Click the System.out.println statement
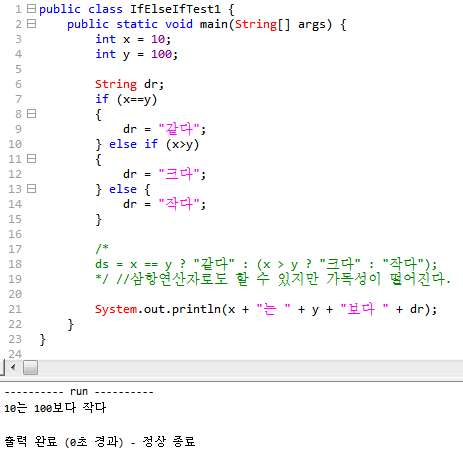Image resolution: width=463 pixels, height=463 pixels. [x=266, y=309]
